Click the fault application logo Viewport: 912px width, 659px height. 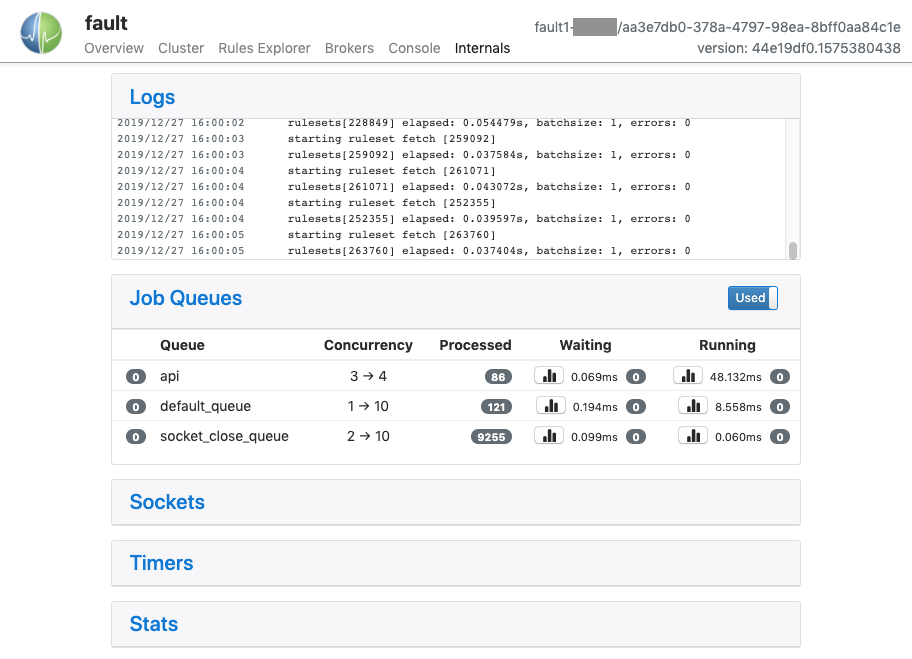point(40,32)
